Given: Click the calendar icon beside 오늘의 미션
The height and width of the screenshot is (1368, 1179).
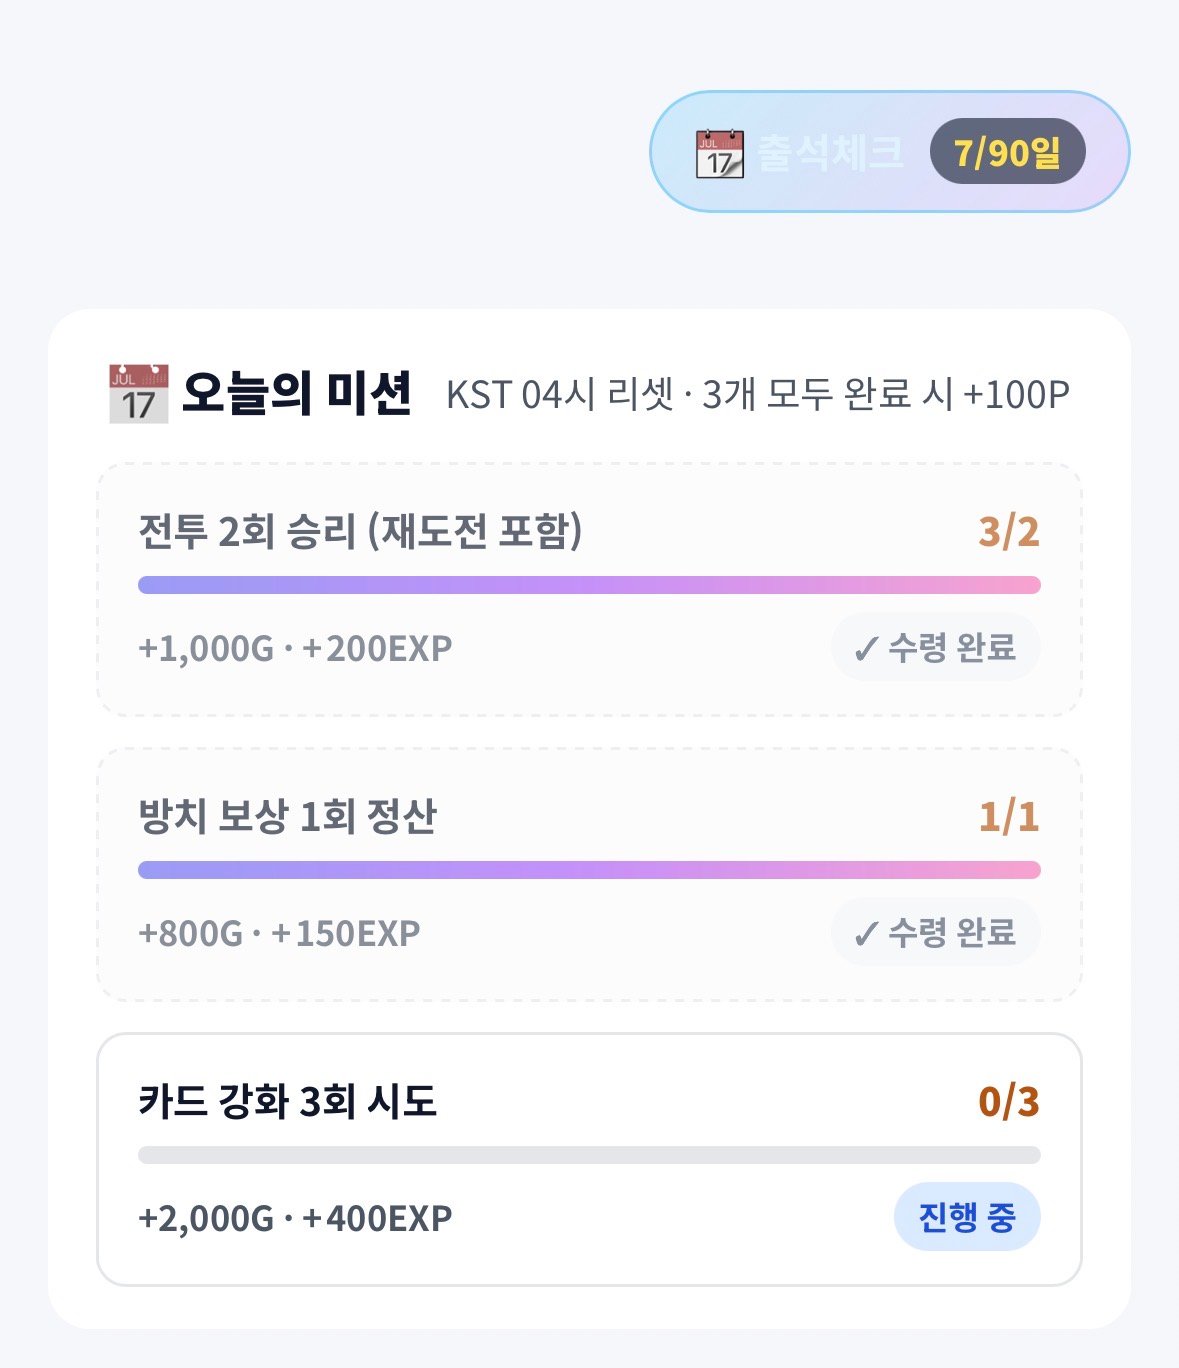Looking at the screenshot, I should (138, 394).
